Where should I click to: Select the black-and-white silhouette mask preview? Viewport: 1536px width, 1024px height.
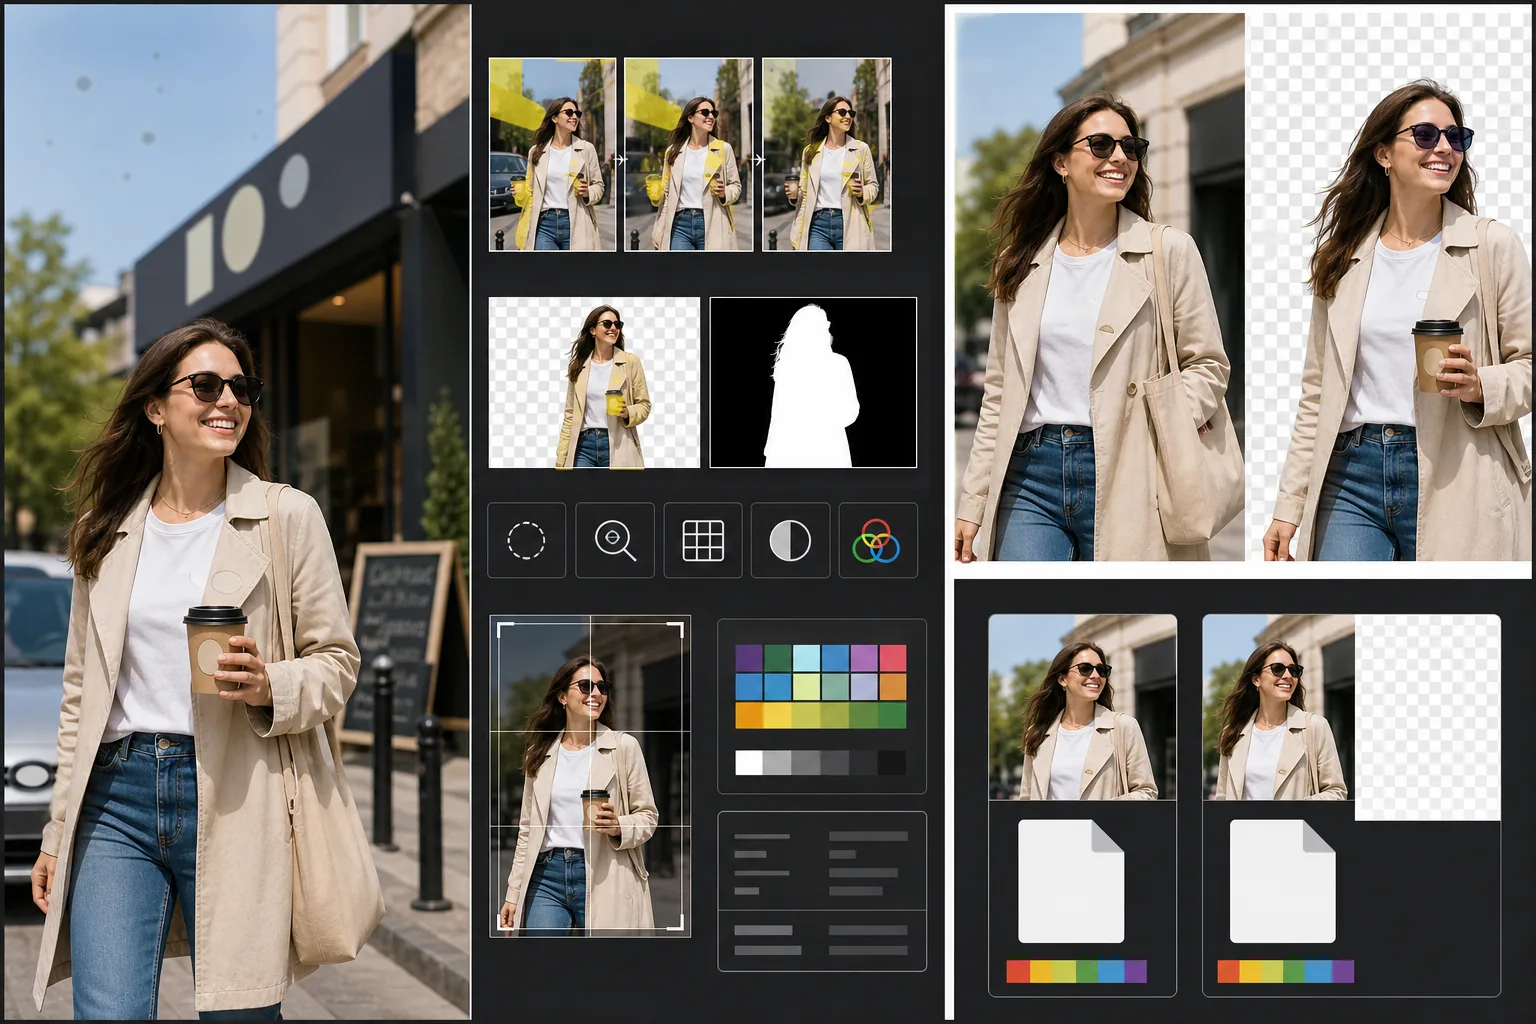coord(813,382)
